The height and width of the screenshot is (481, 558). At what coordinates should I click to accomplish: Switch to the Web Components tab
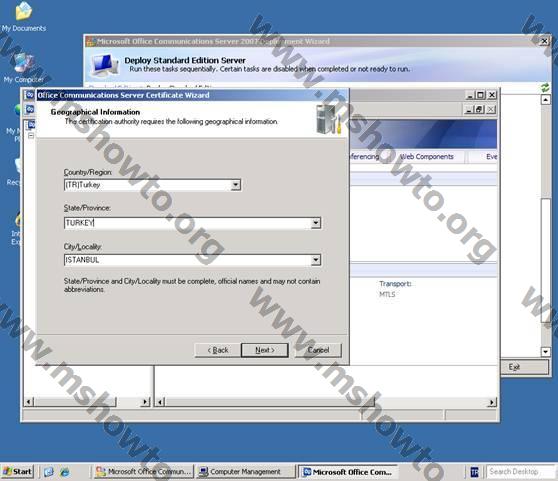coord(427,157)
